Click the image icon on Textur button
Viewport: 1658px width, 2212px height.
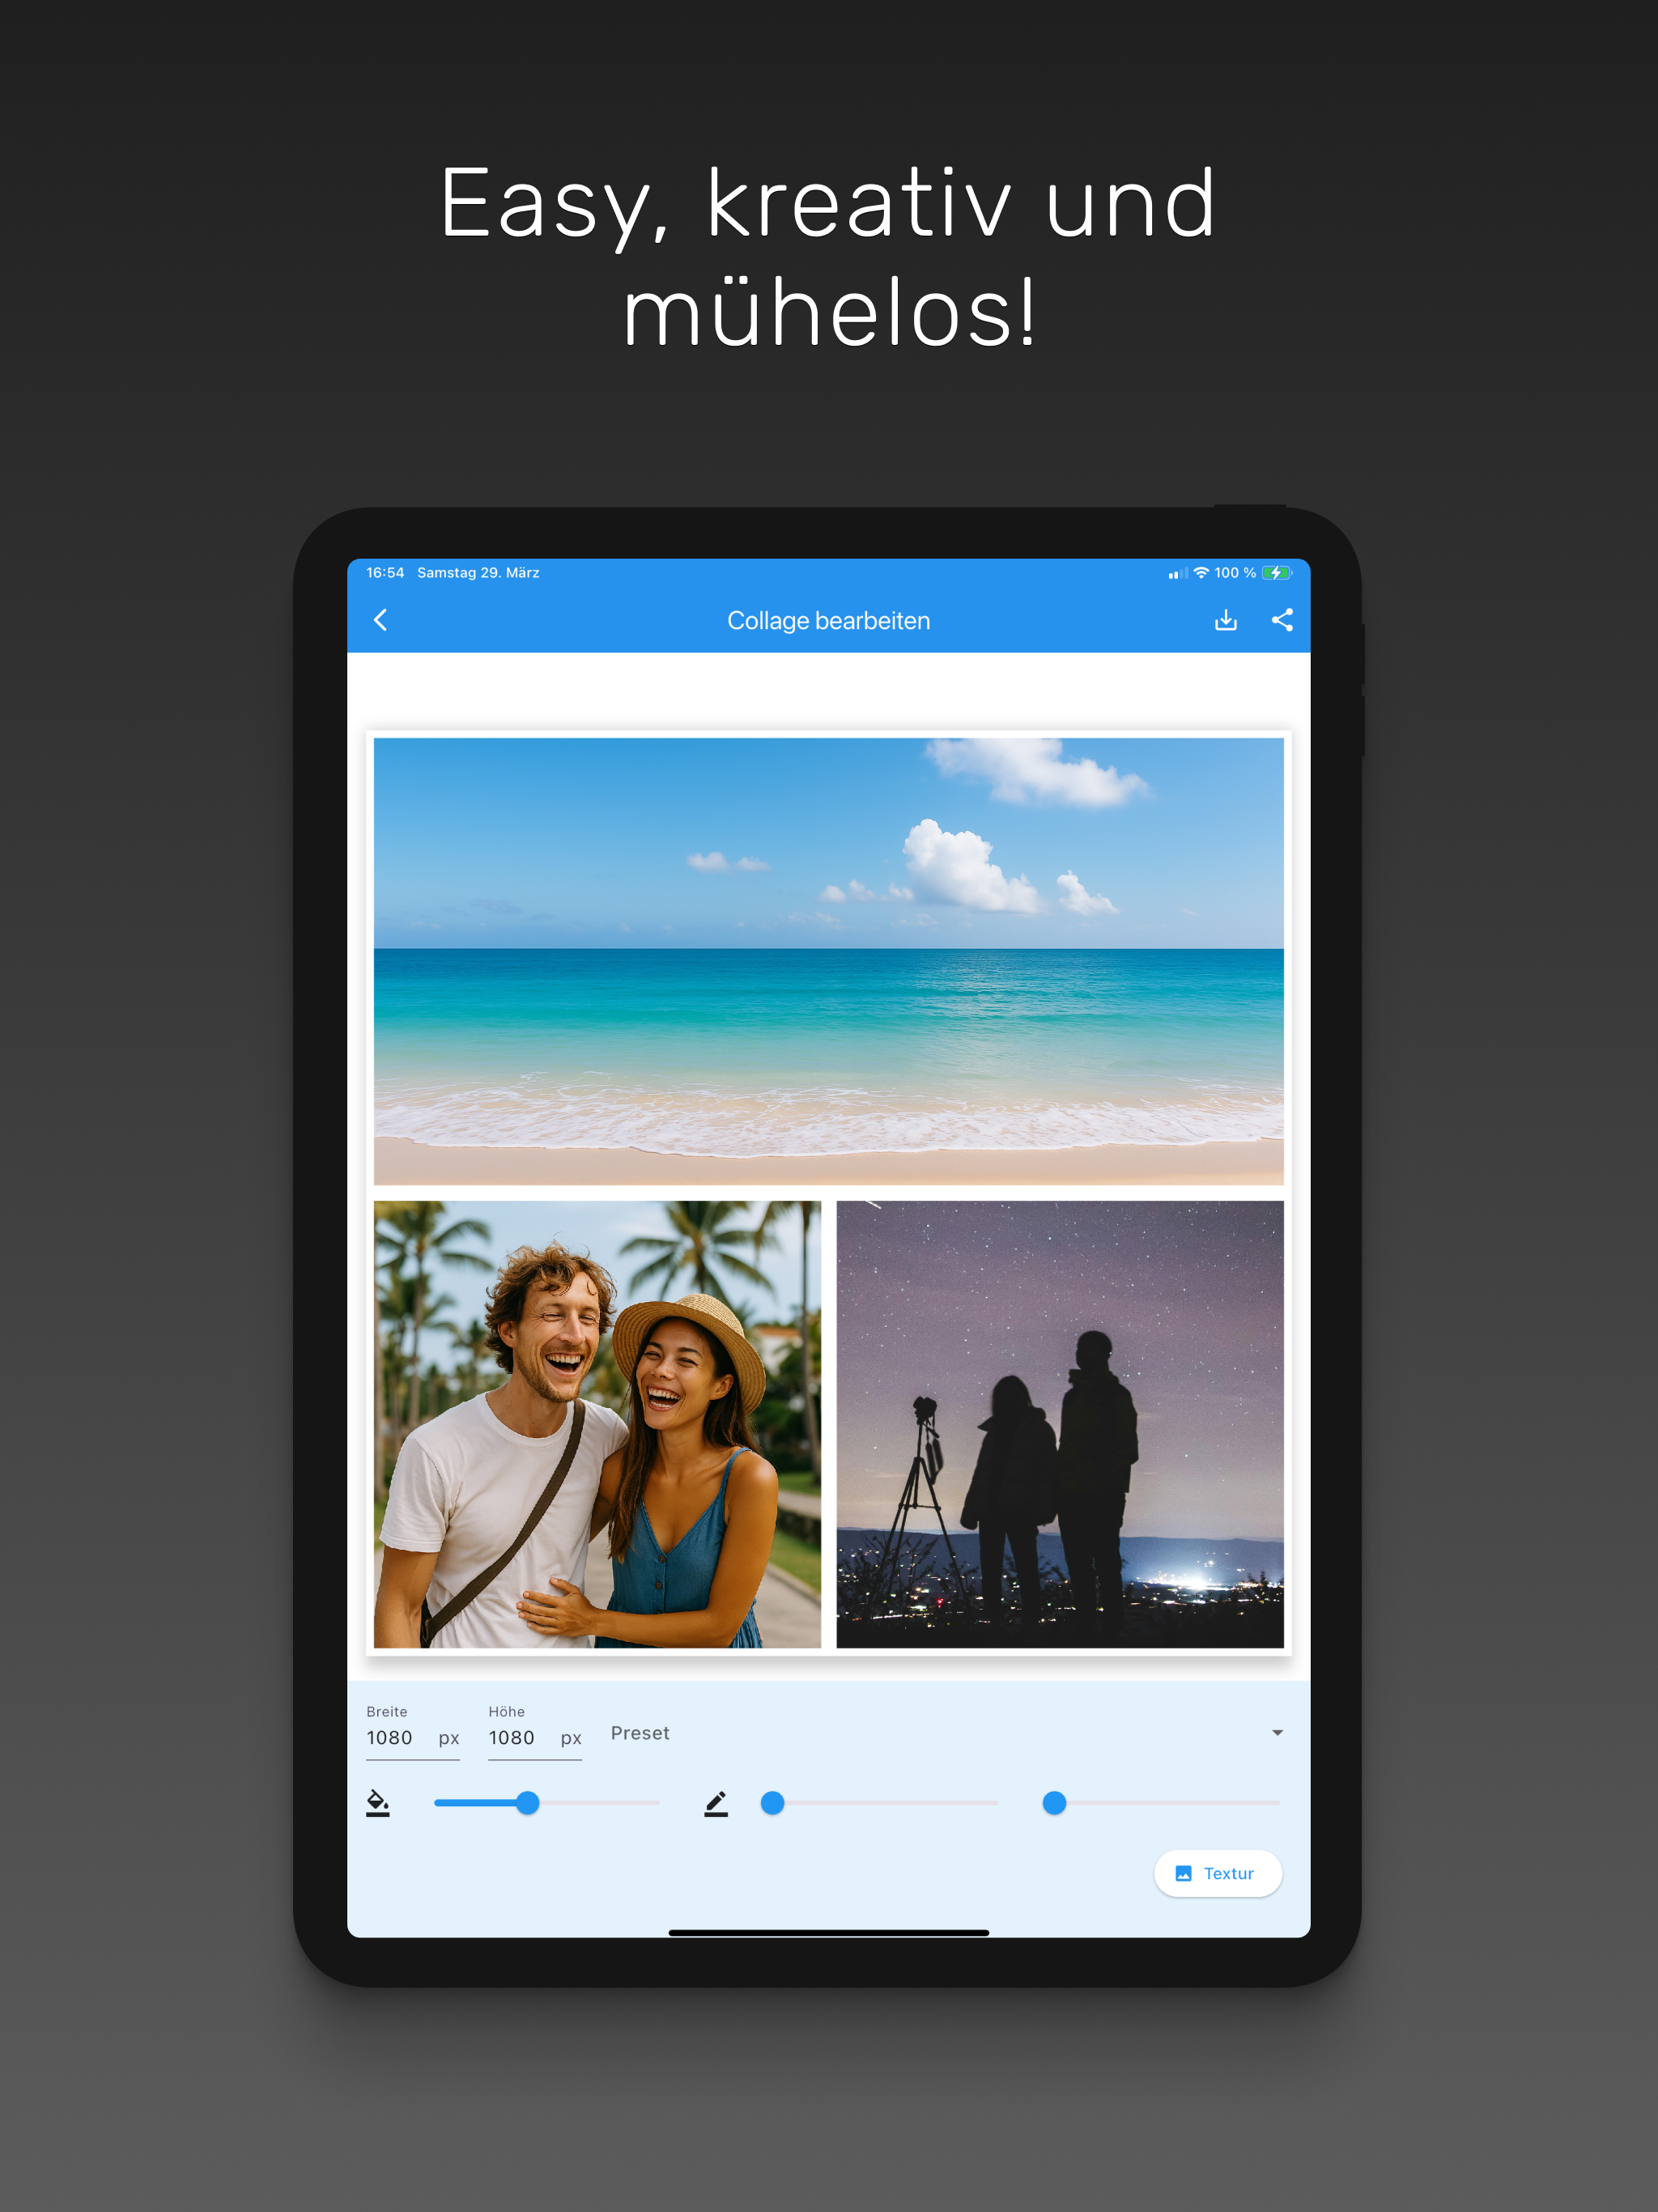(x=1183, y=1873)
